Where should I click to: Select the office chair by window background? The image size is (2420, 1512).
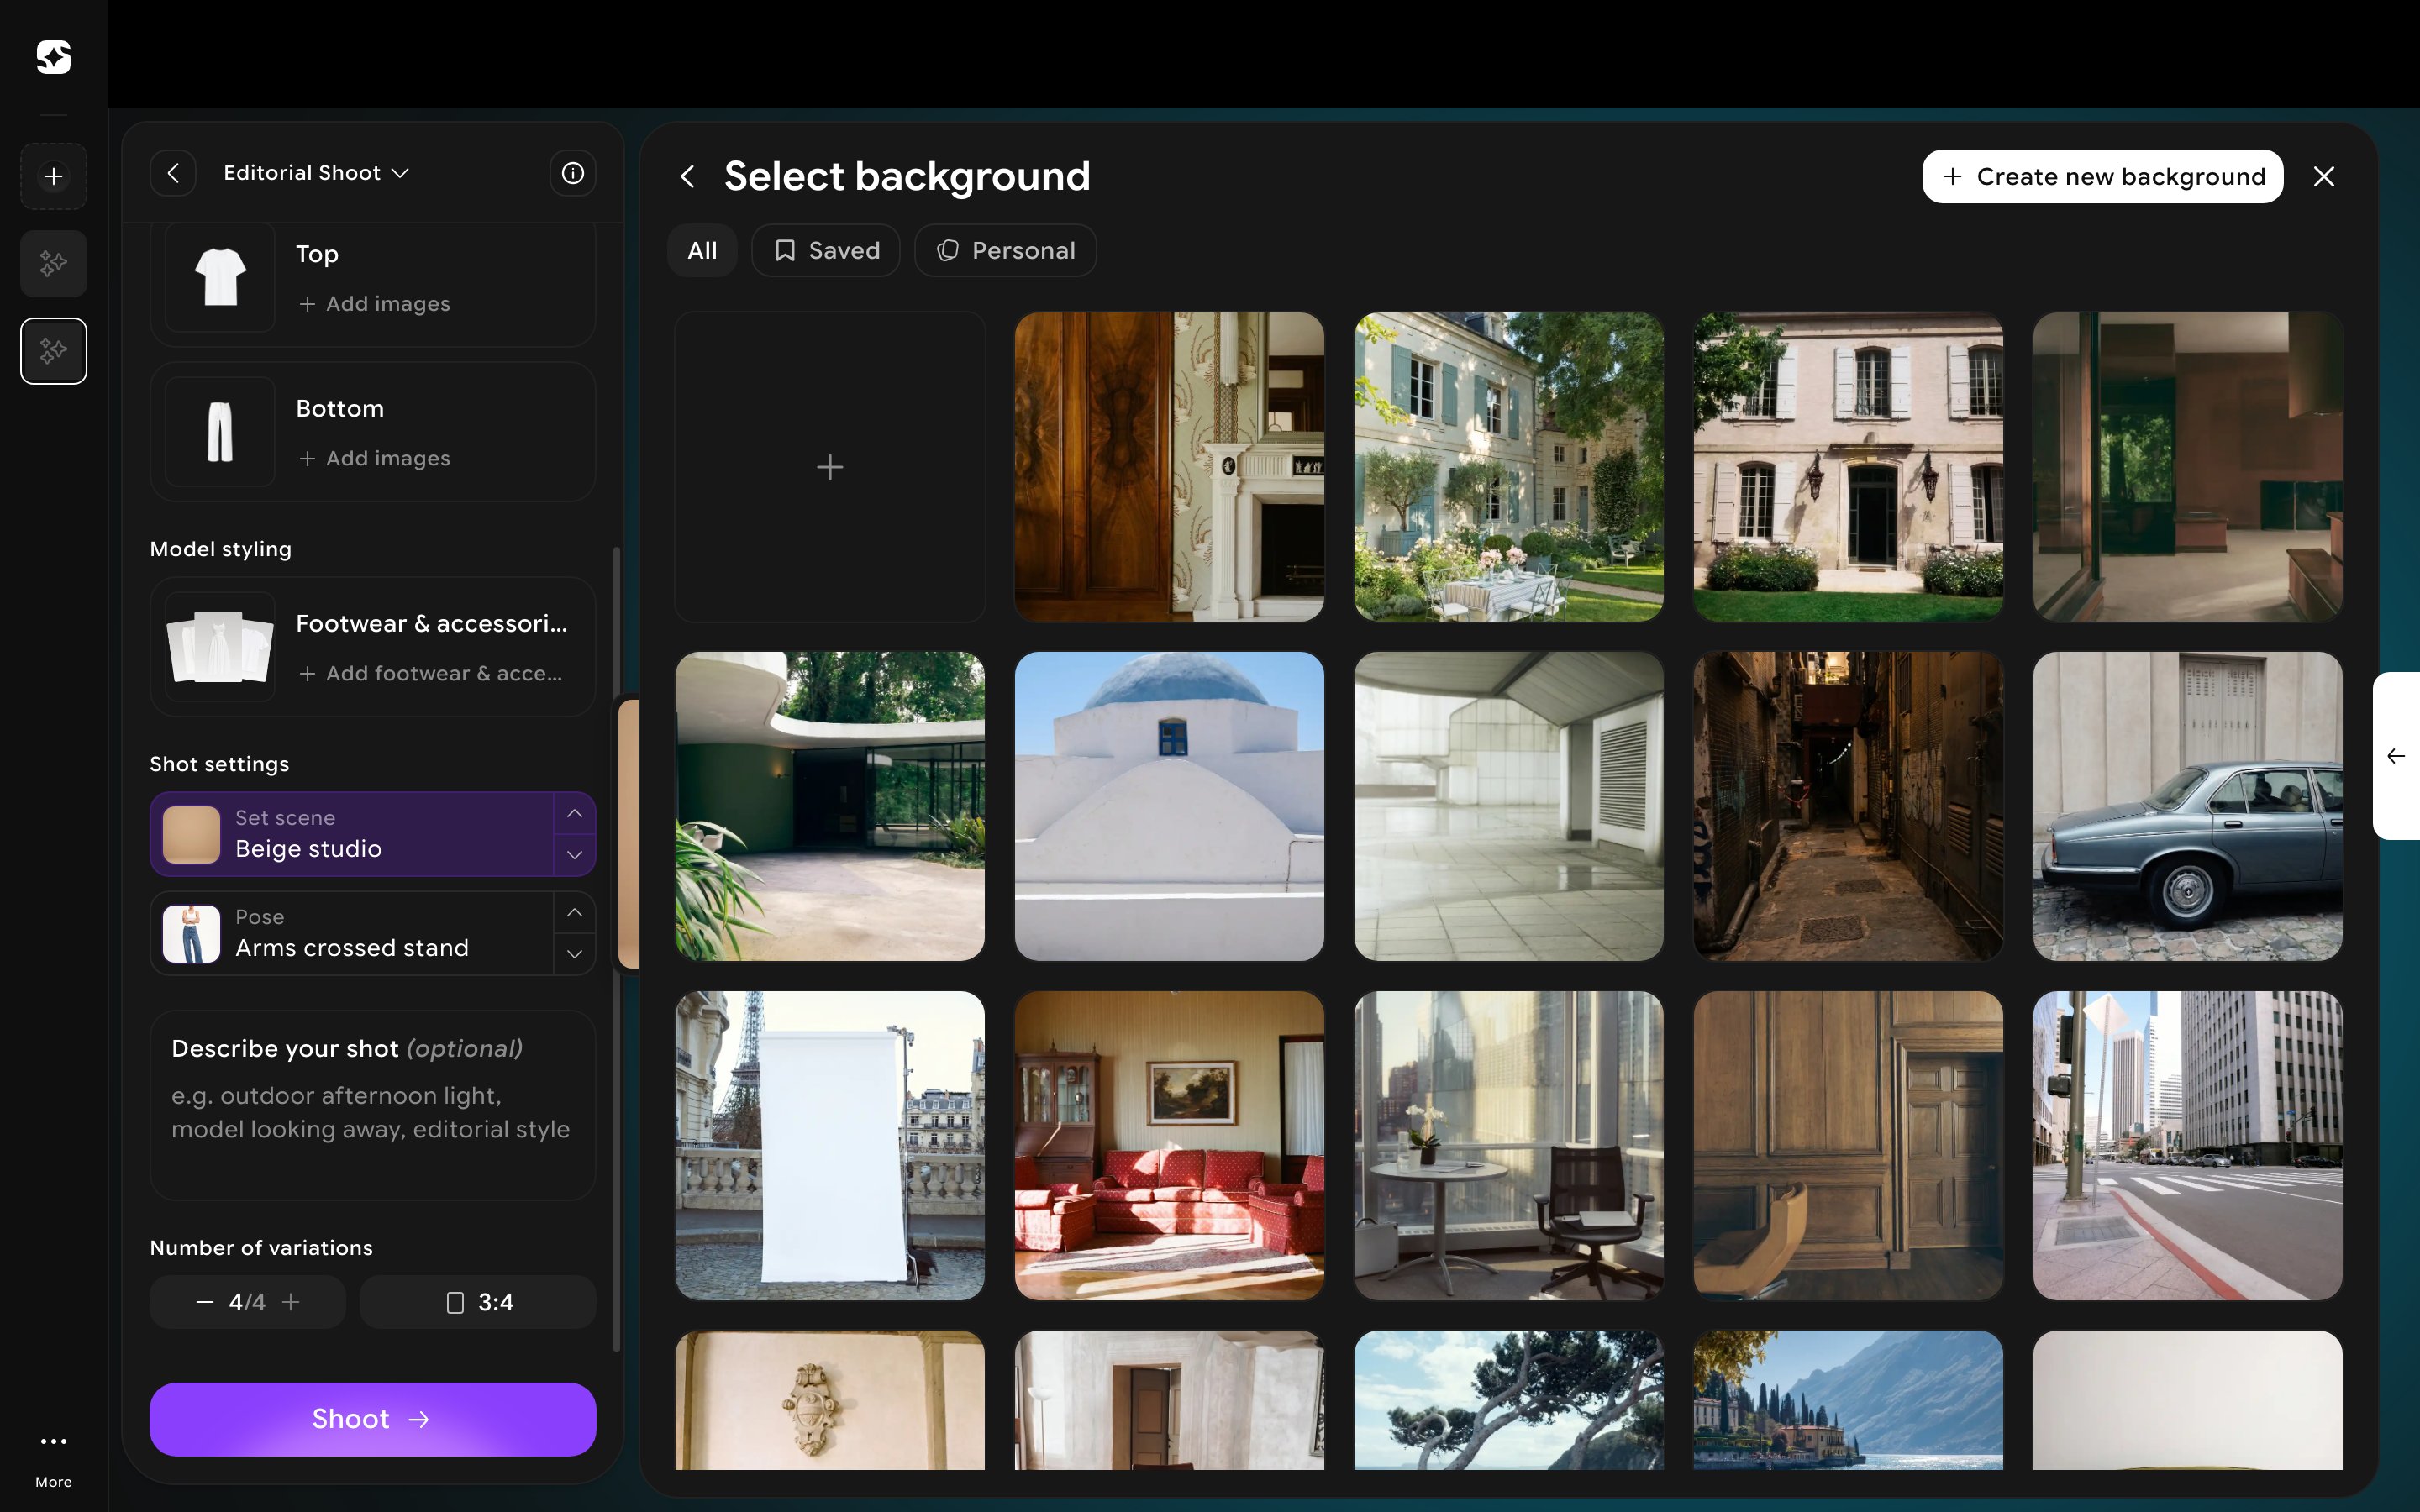pos(1509,1146)
